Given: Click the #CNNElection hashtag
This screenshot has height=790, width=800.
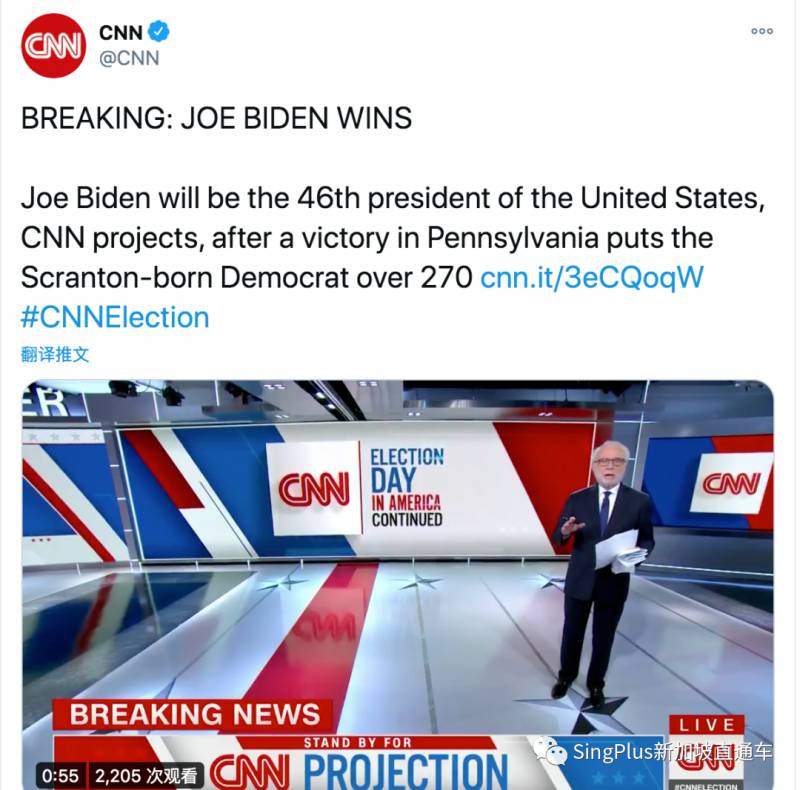Looking at the screenshot, I should [115, 317].
